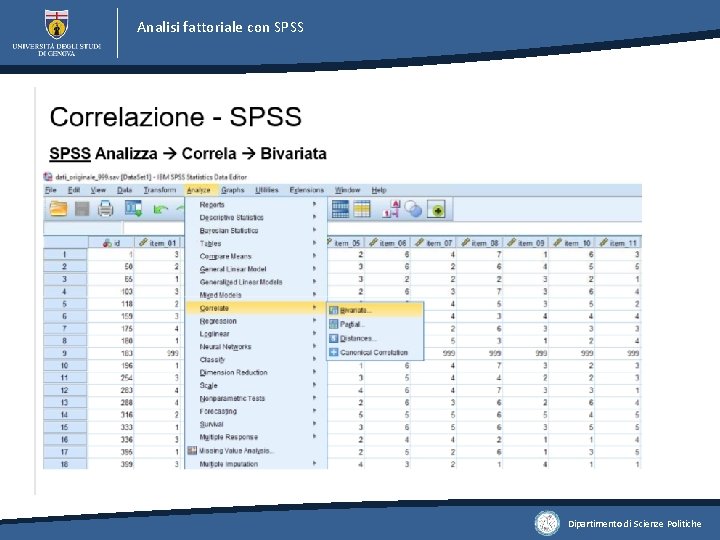This screenshot has height=540, width=720.
Task: Select Correlate in the Analyze menu
Action: [256, 308]
